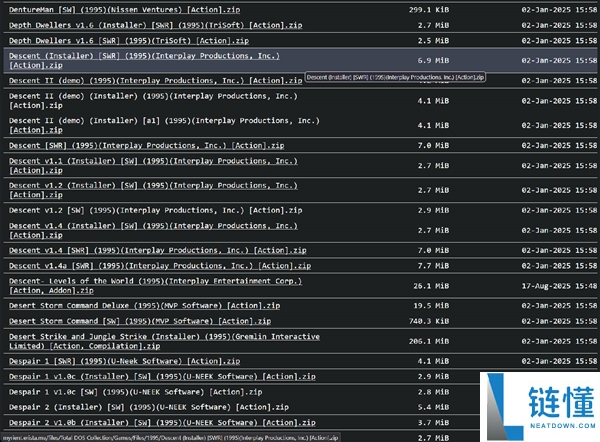The height and width of the screenshot is (442, 600).
Task: Open Despair 1 v1.0c (Installer) [SW] zip
Action: coord(162,376)
